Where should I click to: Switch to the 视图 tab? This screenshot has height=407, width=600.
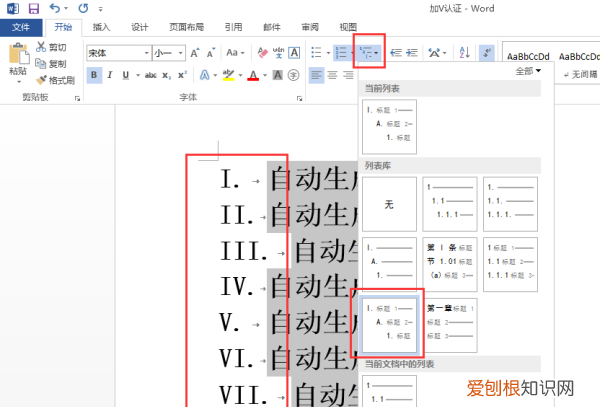348,27
